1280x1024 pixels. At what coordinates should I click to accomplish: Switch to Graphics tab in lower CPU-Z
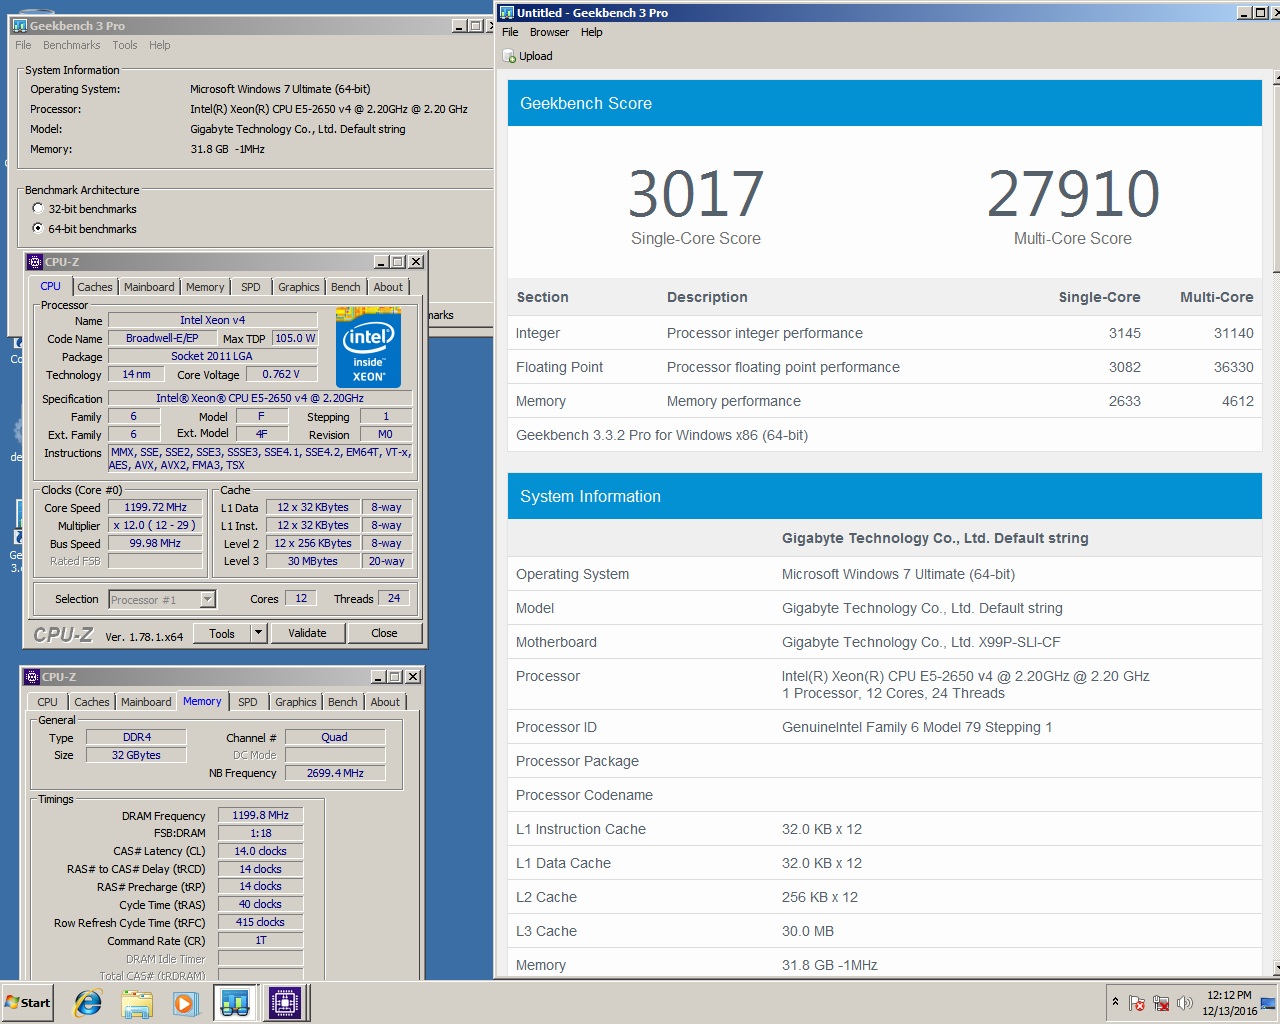pos(296,702)
